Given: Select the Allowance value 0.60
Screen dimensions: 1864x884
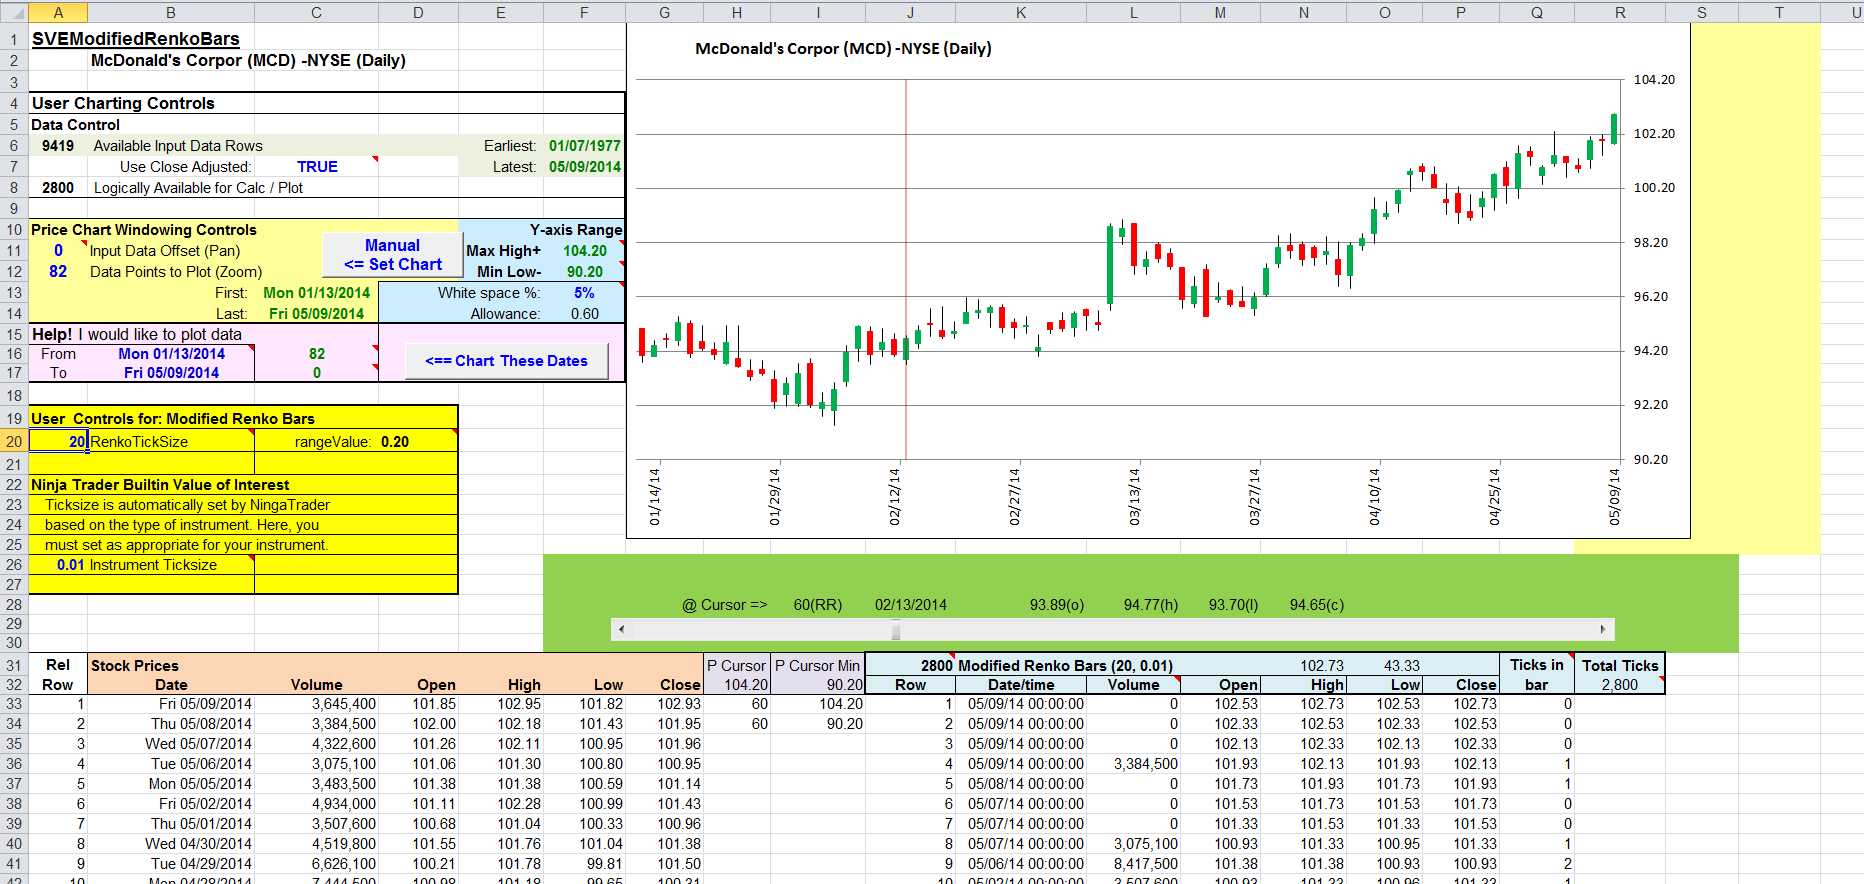Looking at the screenshot, I should tap(584, 314).
